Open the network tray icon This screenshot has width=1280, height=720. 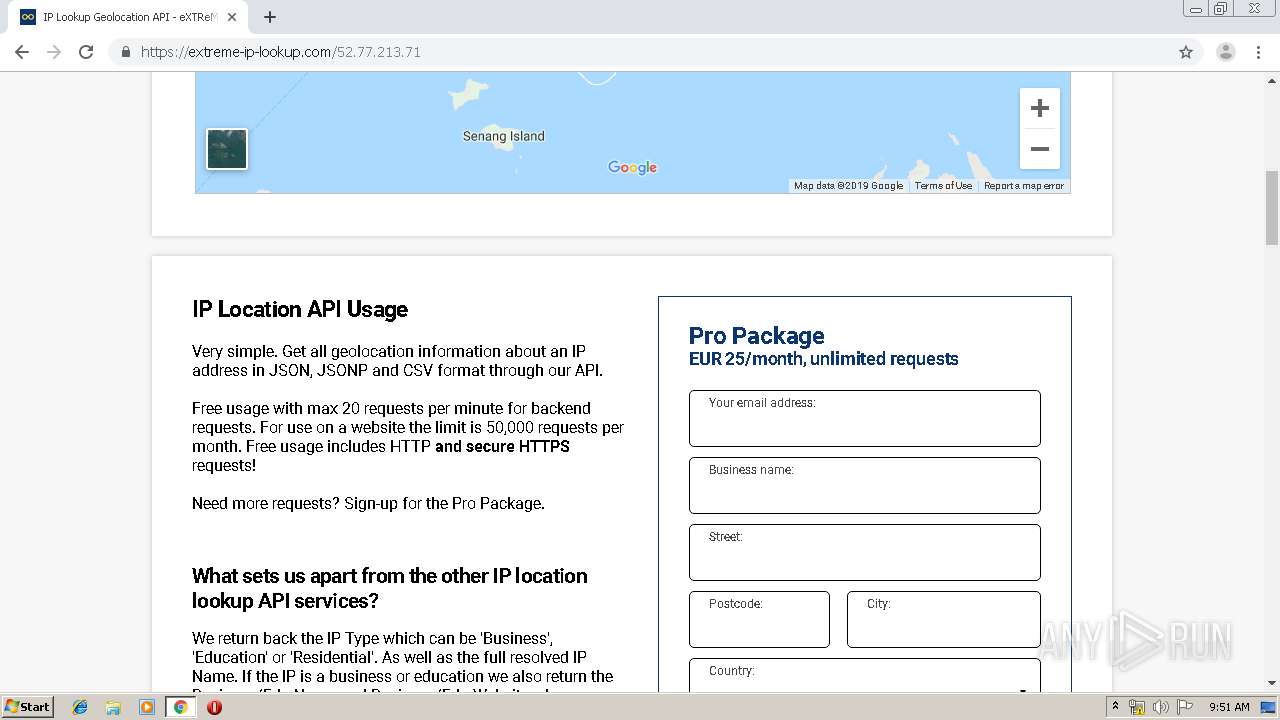[x=1137, y=707]
